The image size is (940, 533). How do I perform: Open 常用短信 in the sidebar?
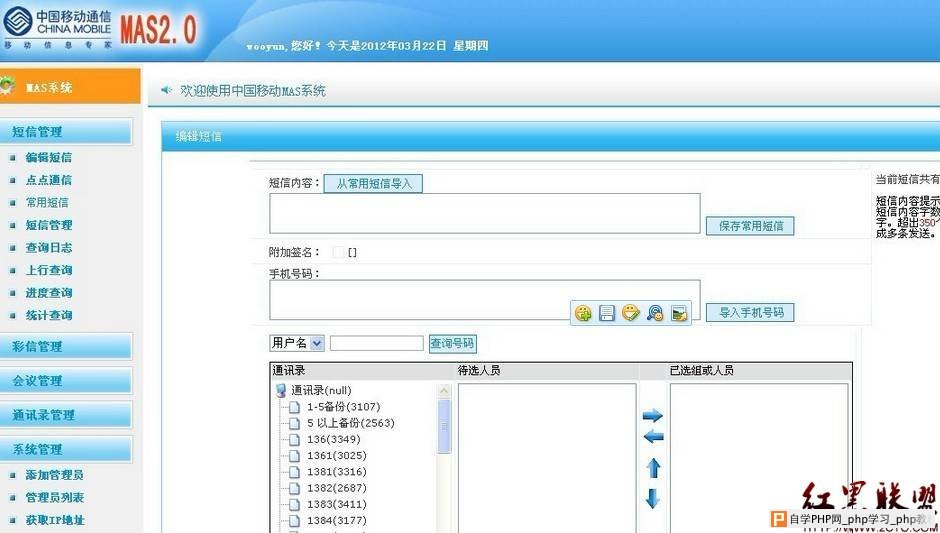47,203
